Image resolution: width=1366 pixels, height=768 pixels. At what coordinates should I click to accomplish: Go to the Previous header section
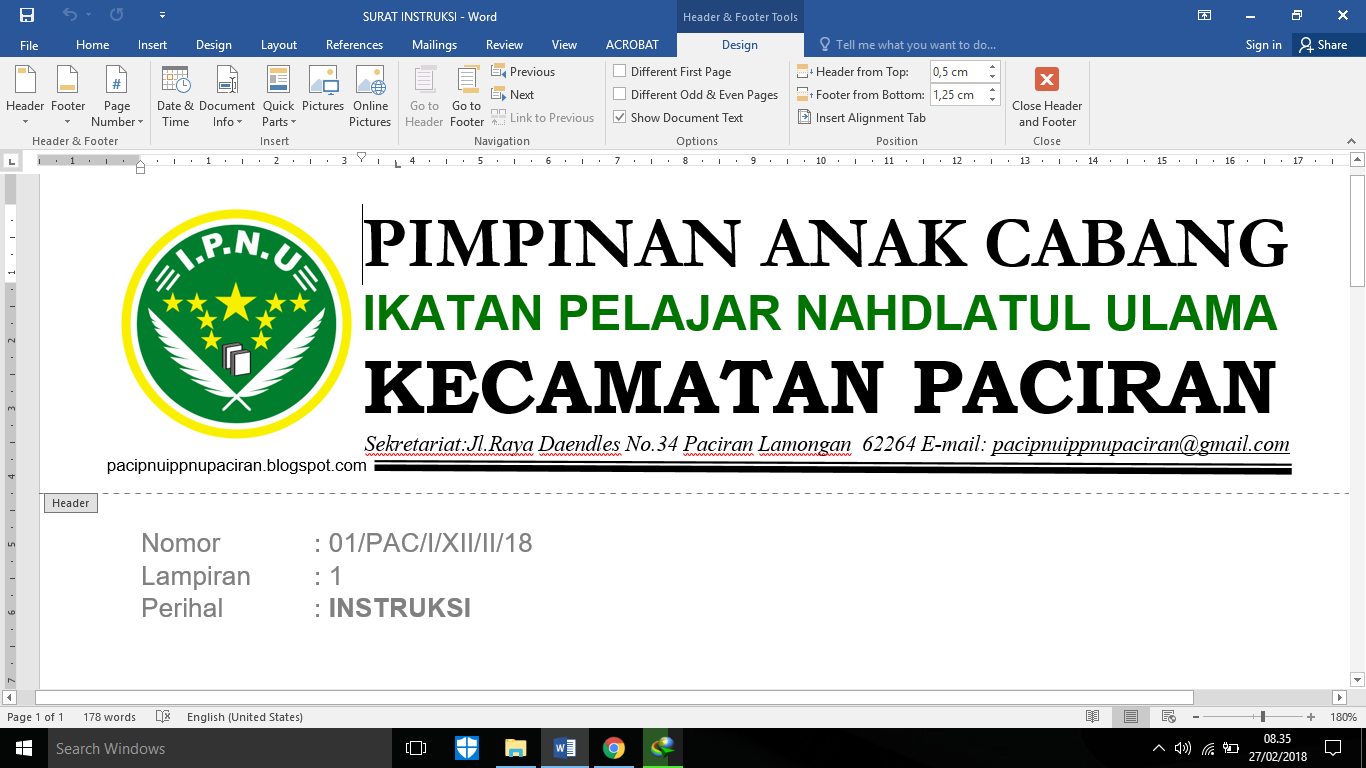(523, 72)
